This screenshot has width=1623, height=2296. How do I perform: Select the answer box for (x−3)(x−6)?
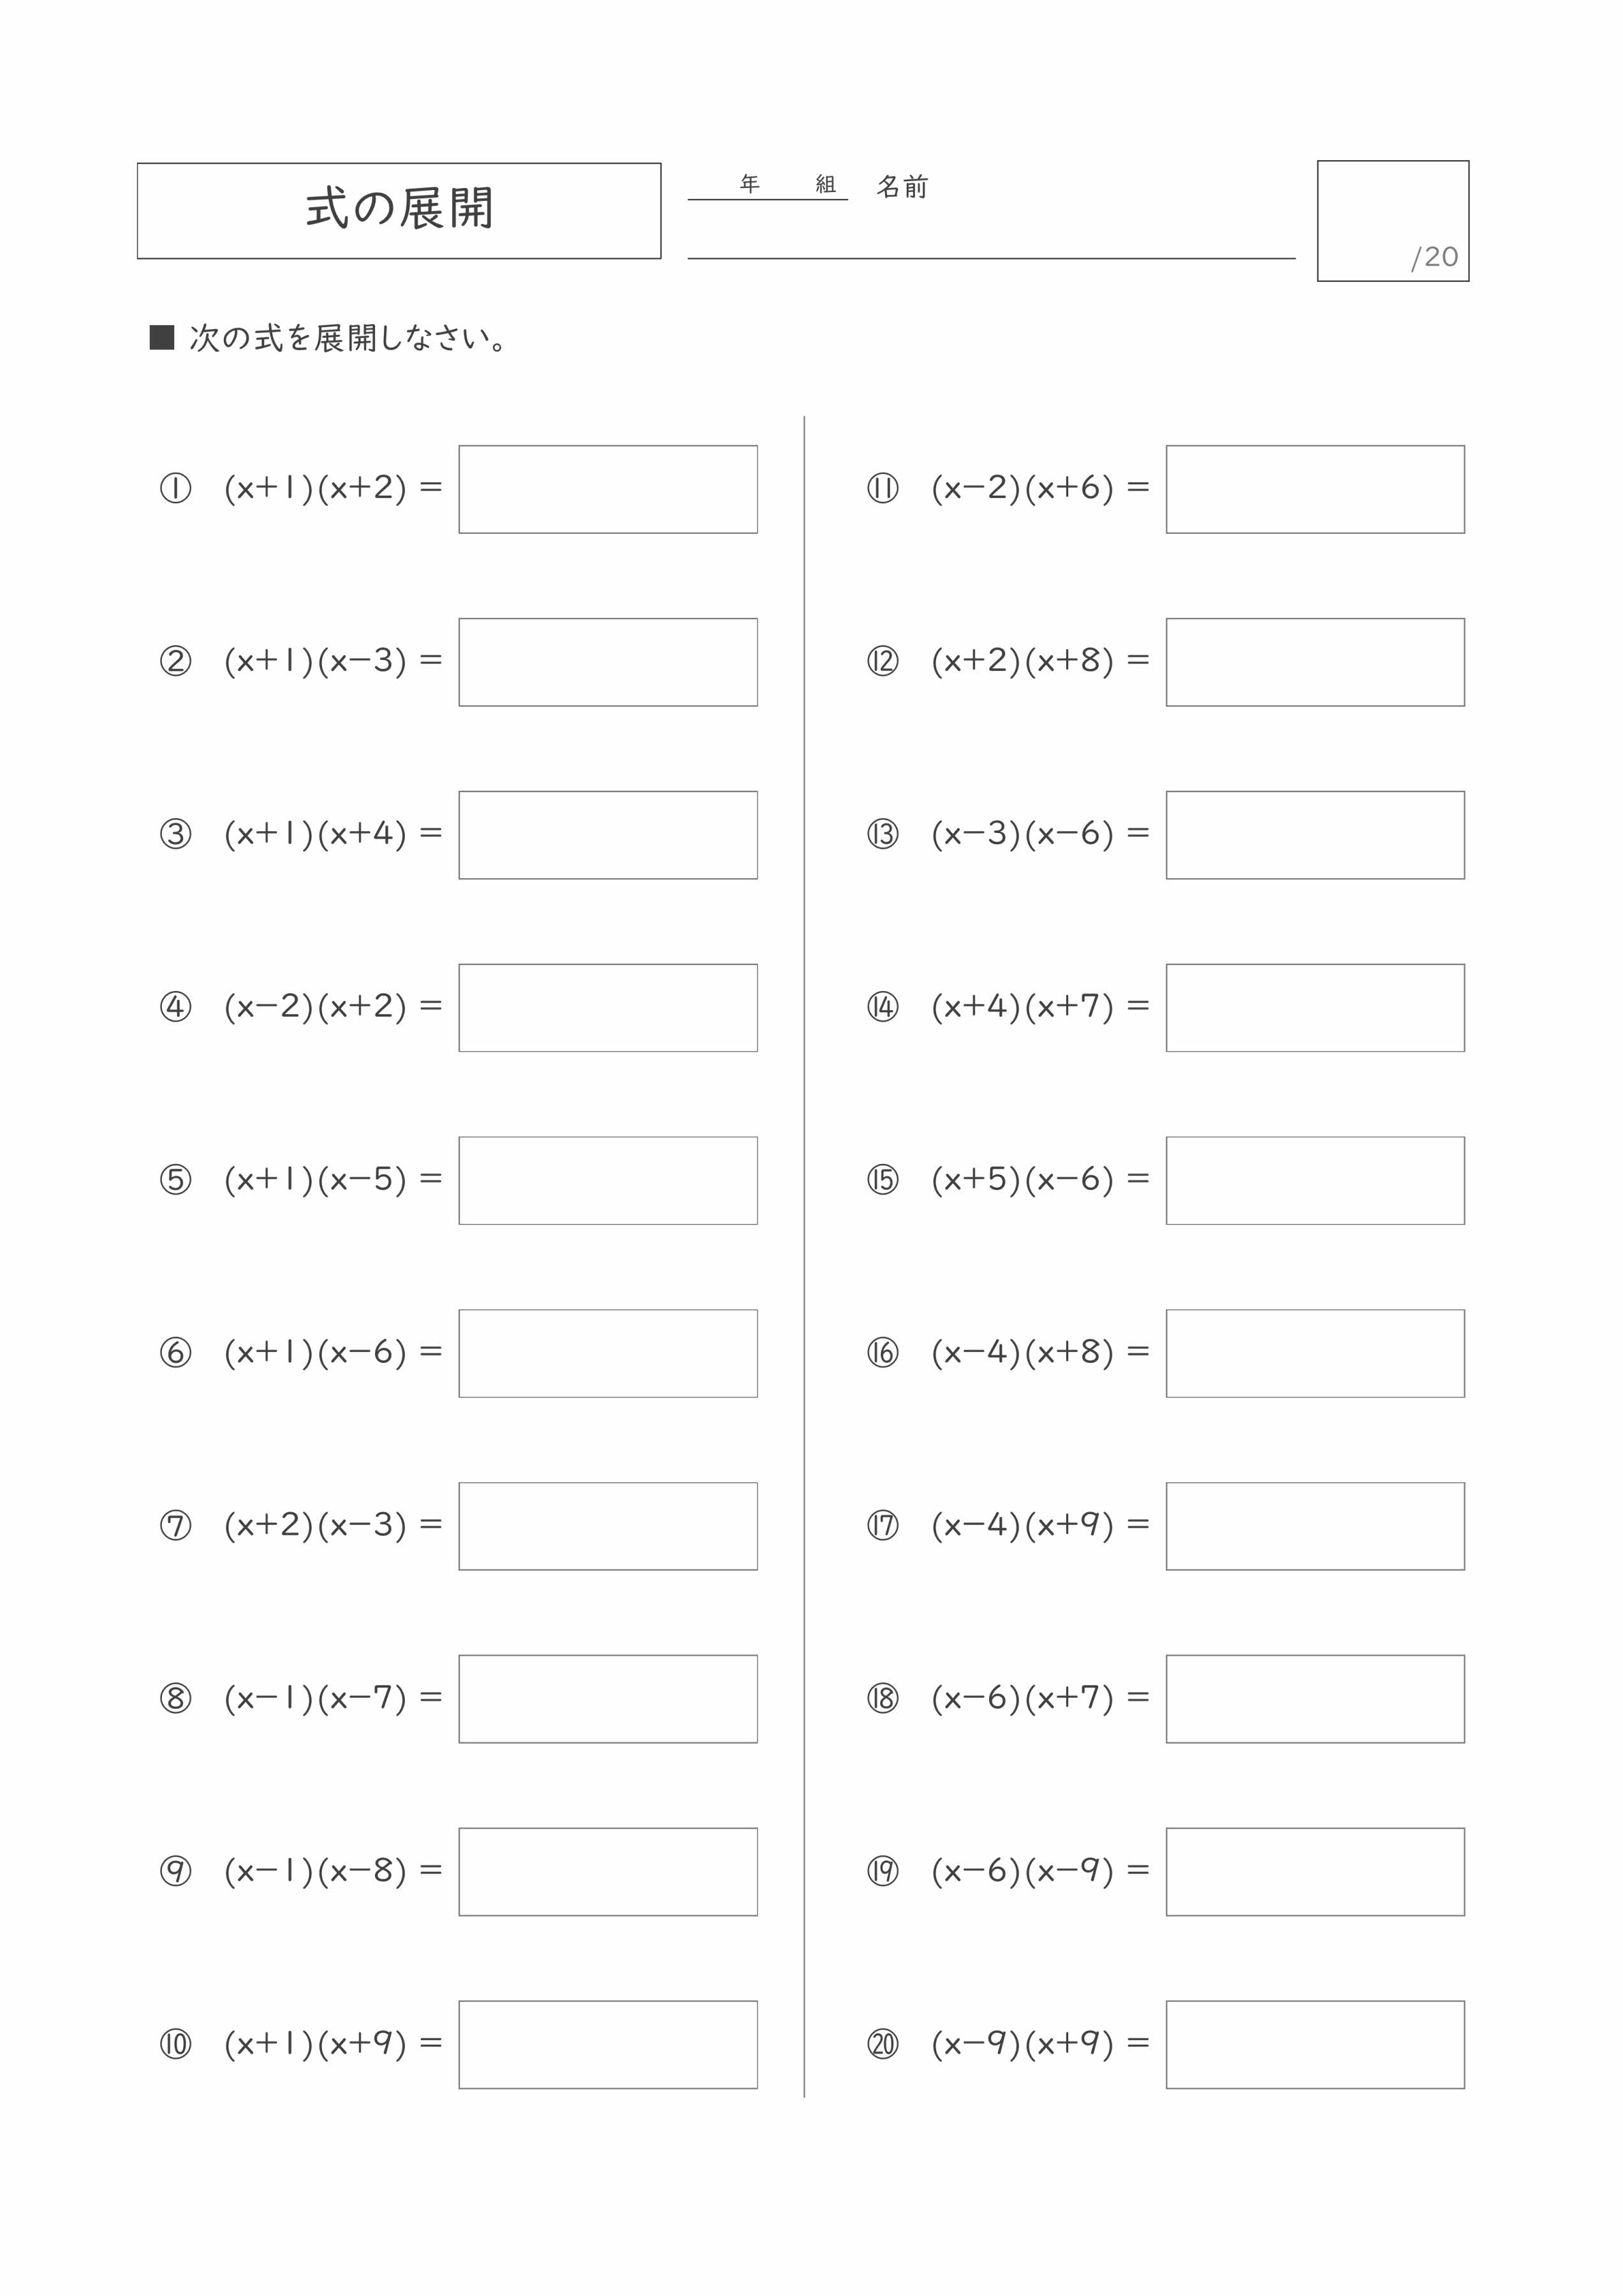pos(1315,835)
